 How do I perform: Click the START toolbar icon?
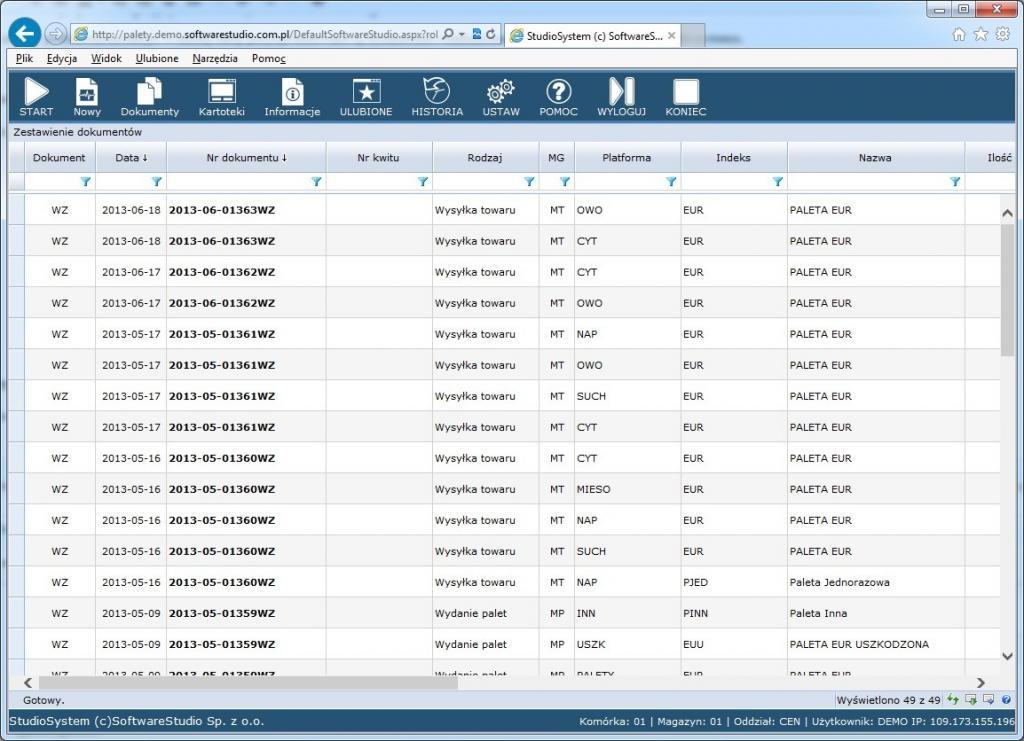[36, 93]
